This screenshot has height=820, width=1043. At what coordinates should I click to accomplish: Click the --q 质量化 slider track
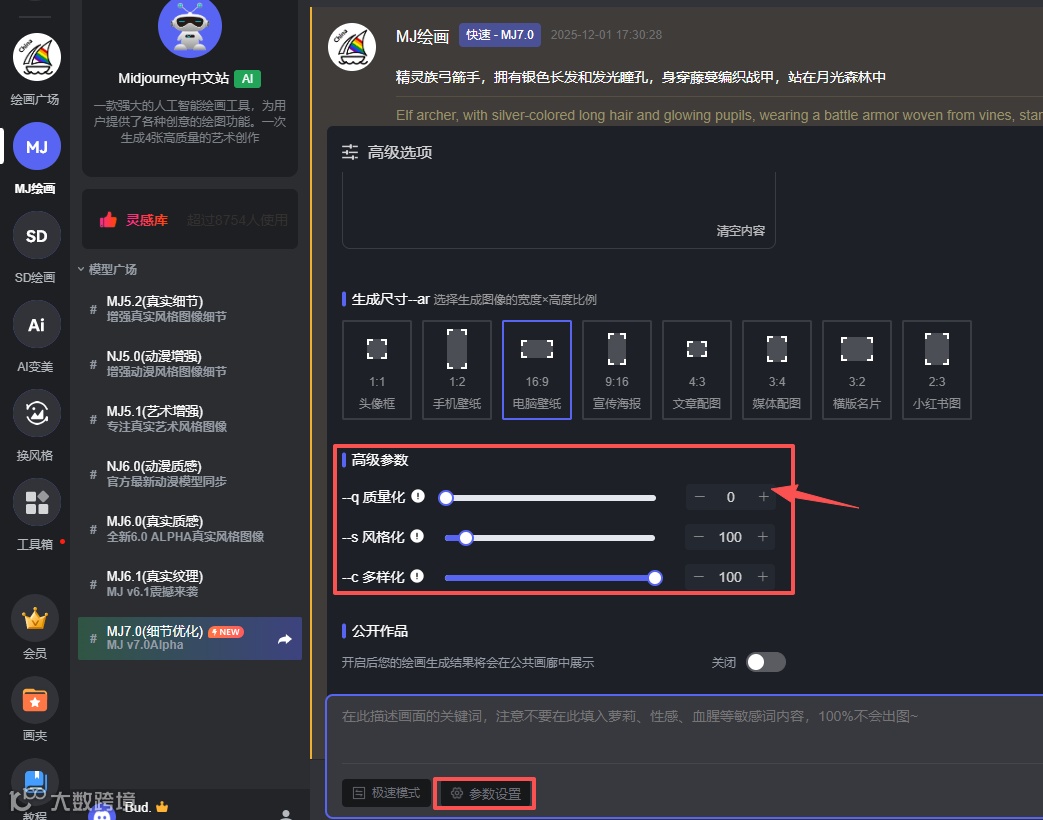[x=550, y=497]
